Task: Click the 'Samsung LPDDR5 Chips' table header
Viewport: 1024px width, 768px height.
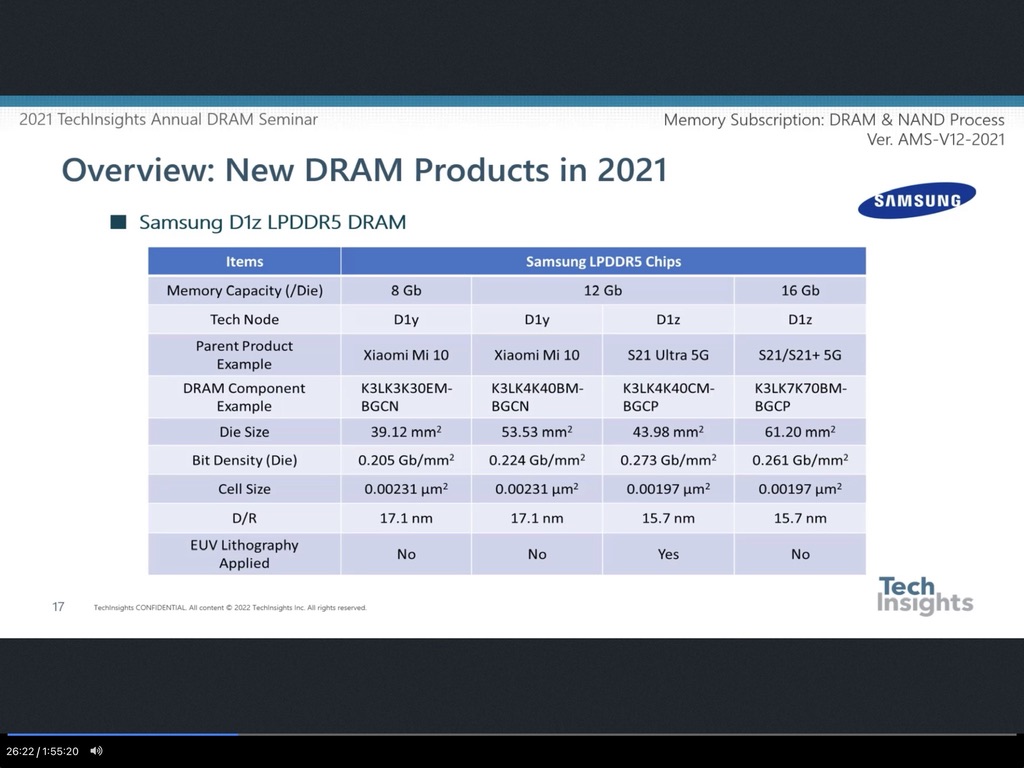Action: coord(603,261)
